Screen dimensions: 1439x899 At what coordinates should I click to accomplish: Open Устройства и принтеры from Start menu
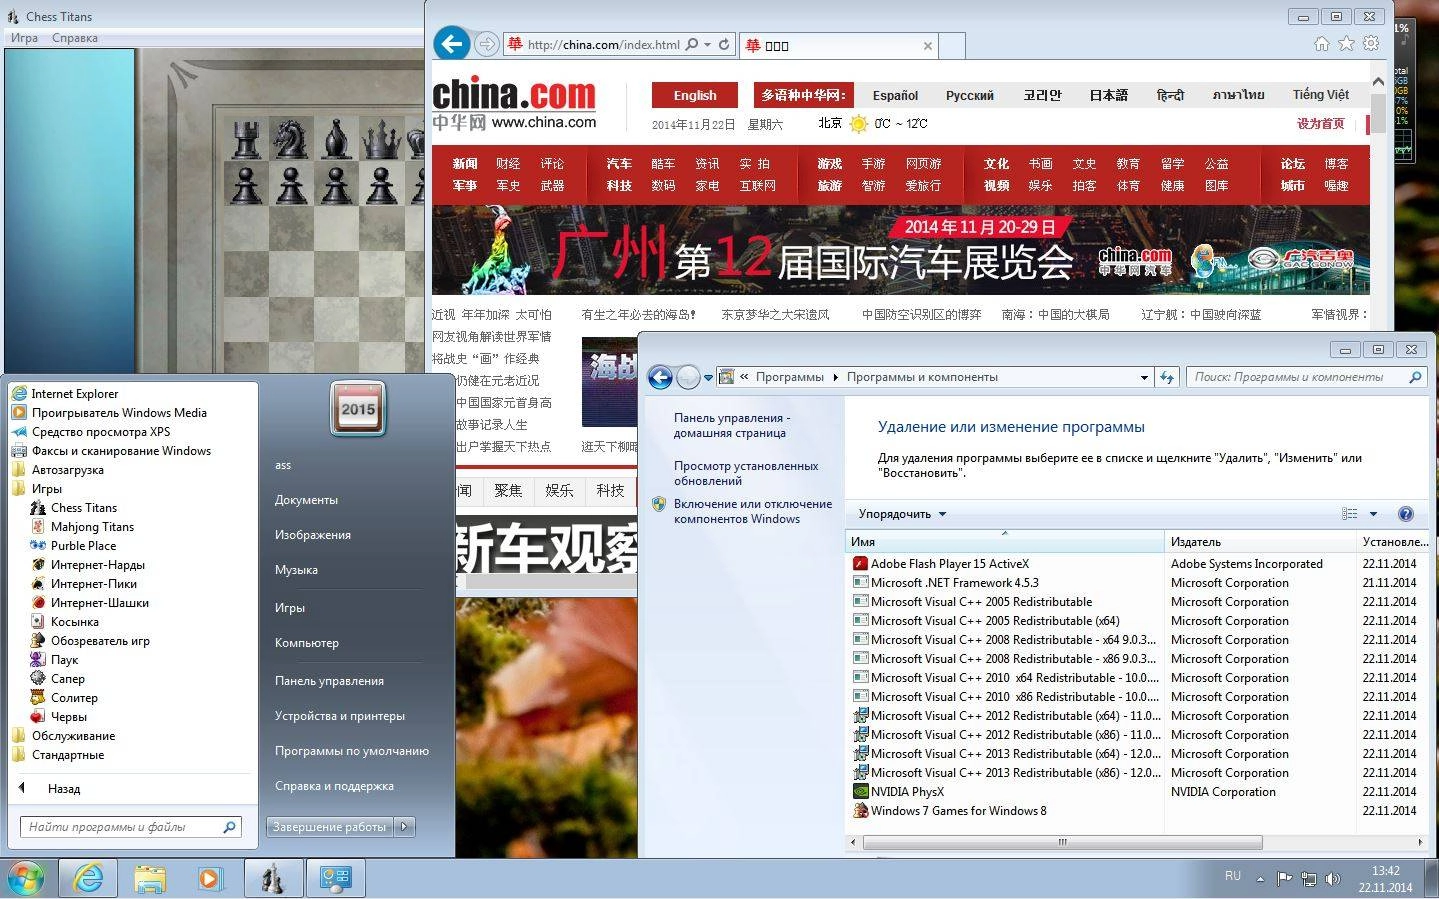pos(340,716)
